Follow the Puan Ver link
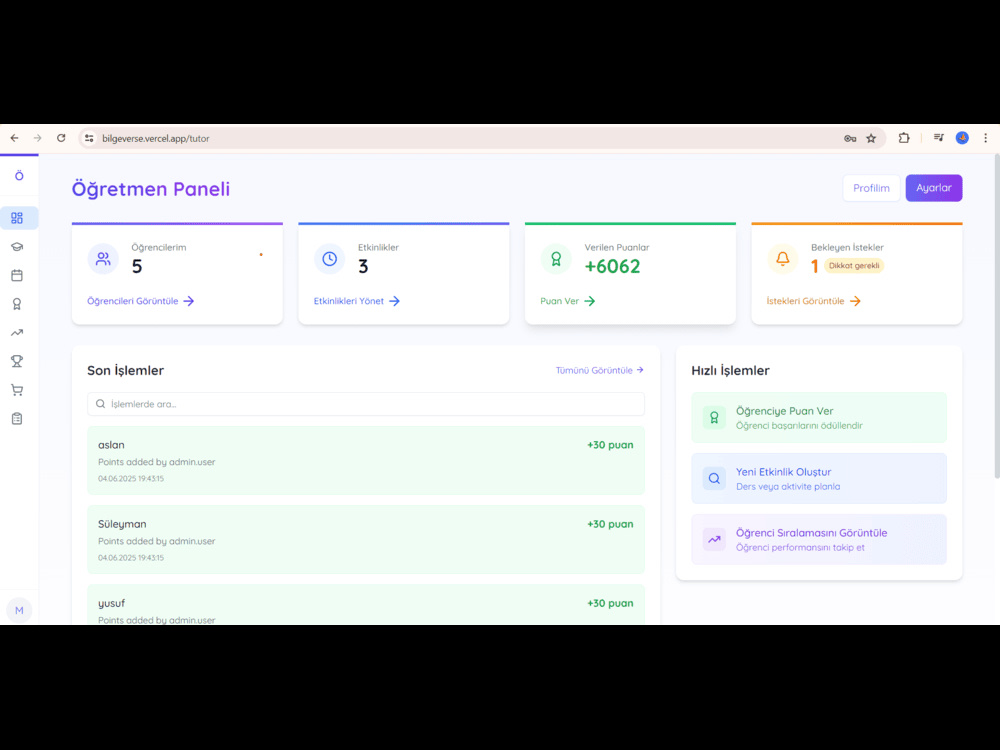This screenshot has width=1000, height=750. [568, 301]
